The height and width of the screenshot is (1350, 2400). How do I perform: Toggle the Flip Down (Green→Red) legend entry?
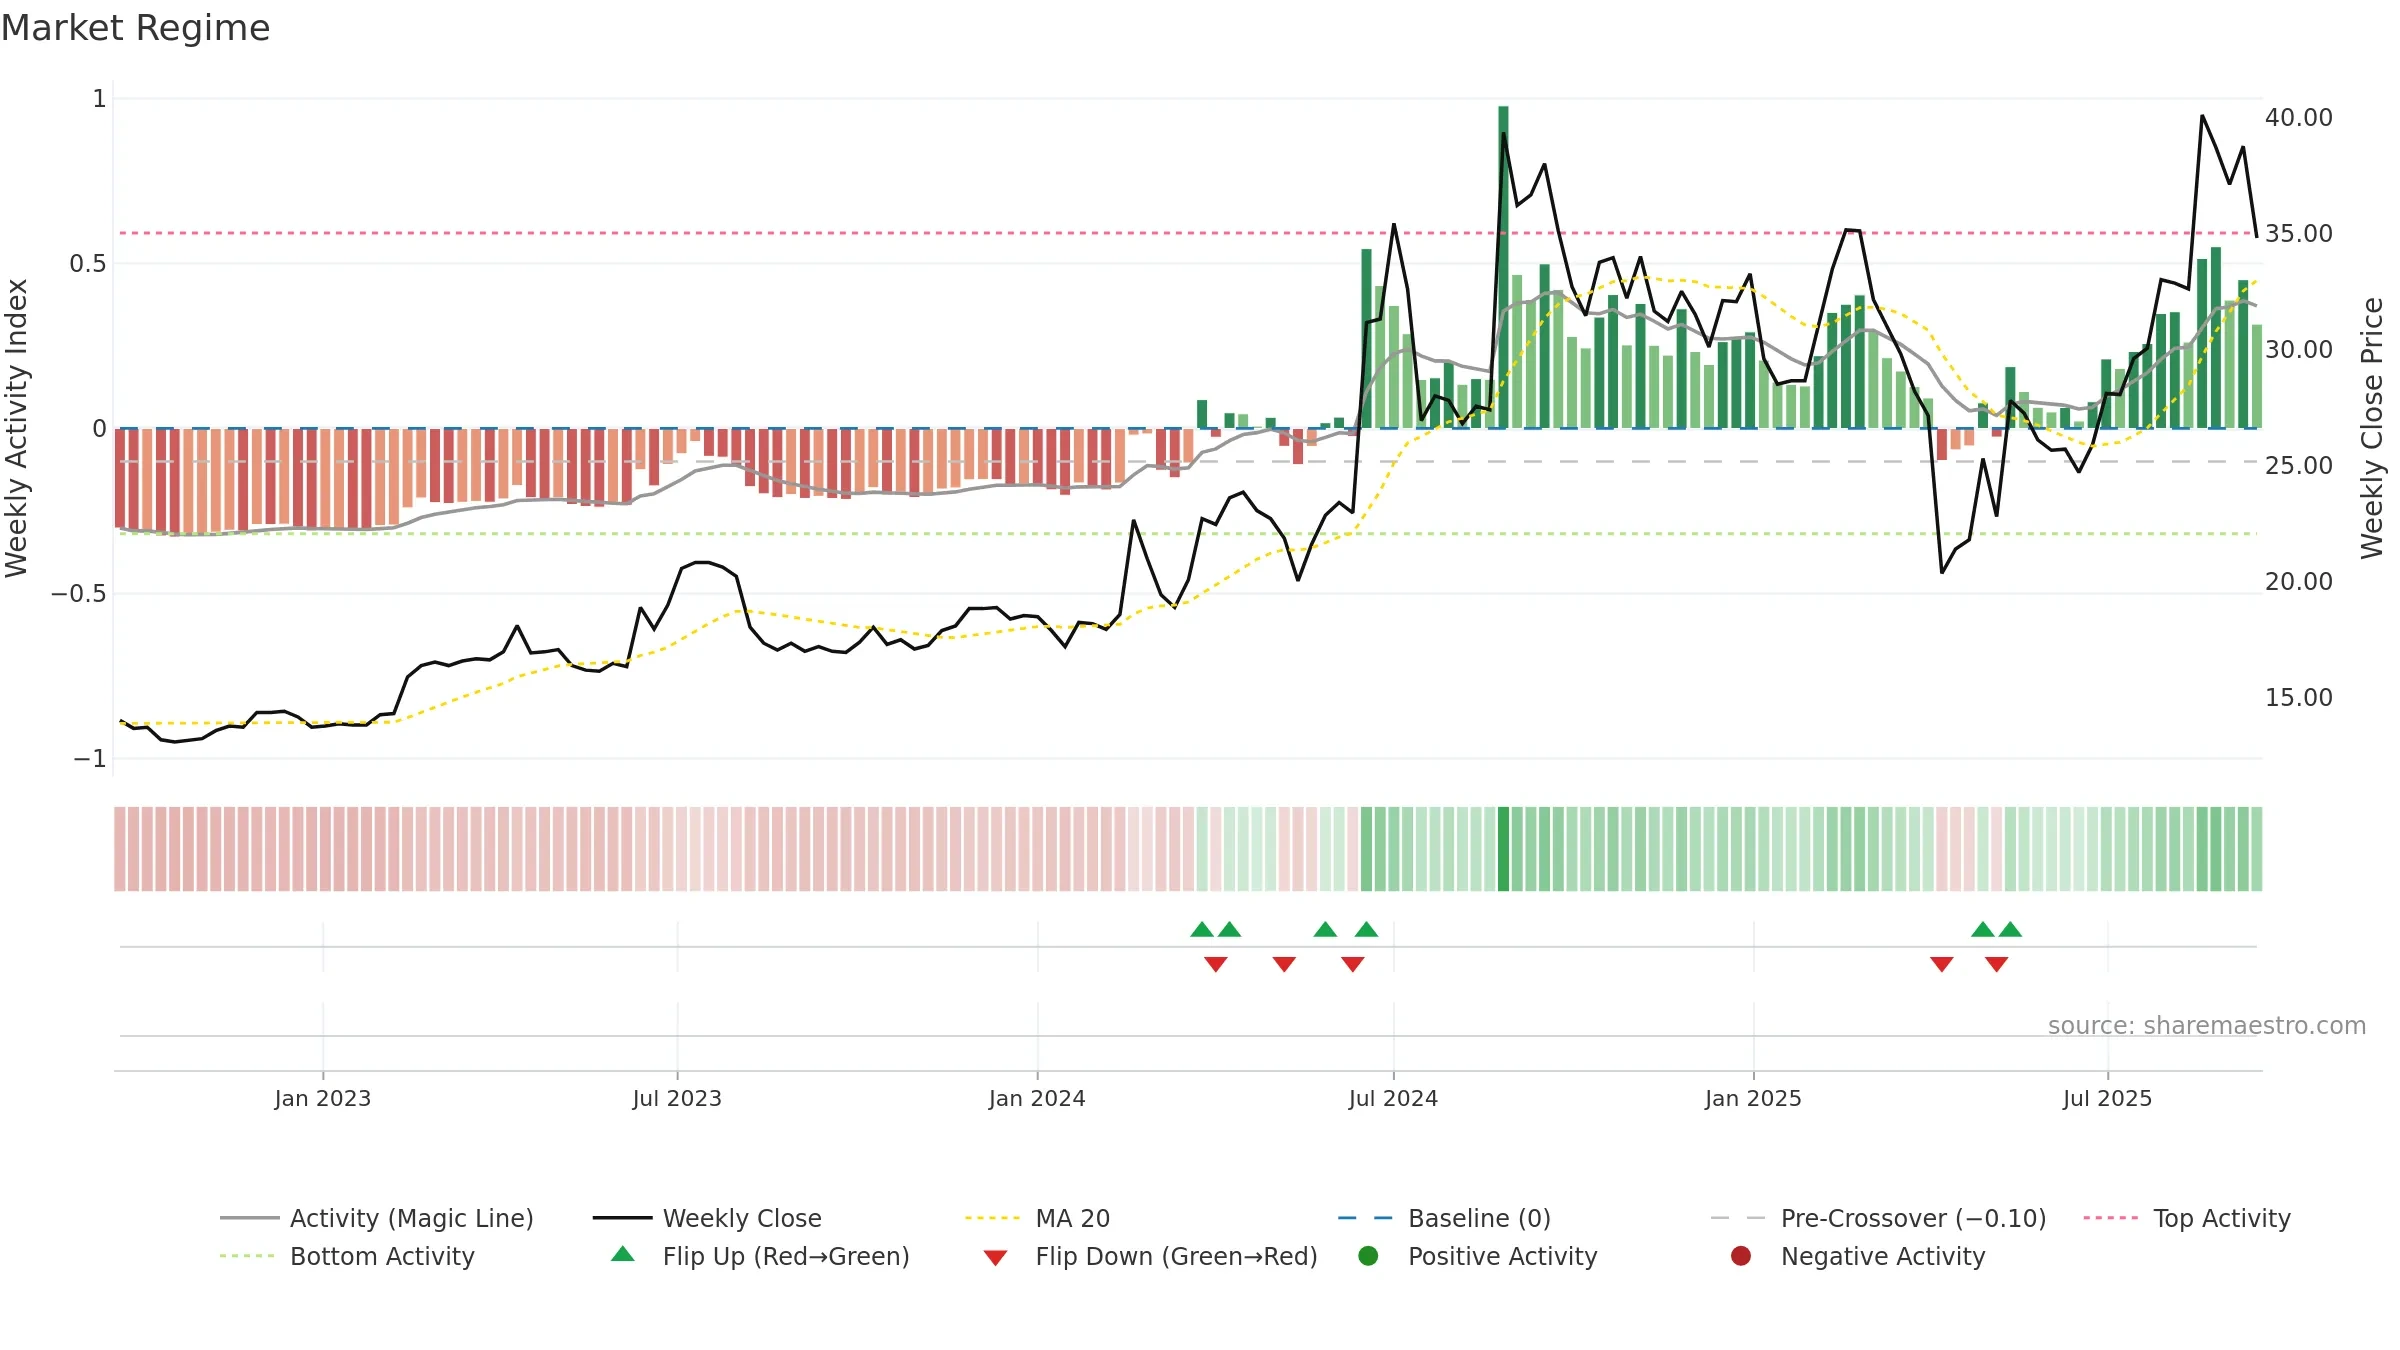pos(1150,1256)
